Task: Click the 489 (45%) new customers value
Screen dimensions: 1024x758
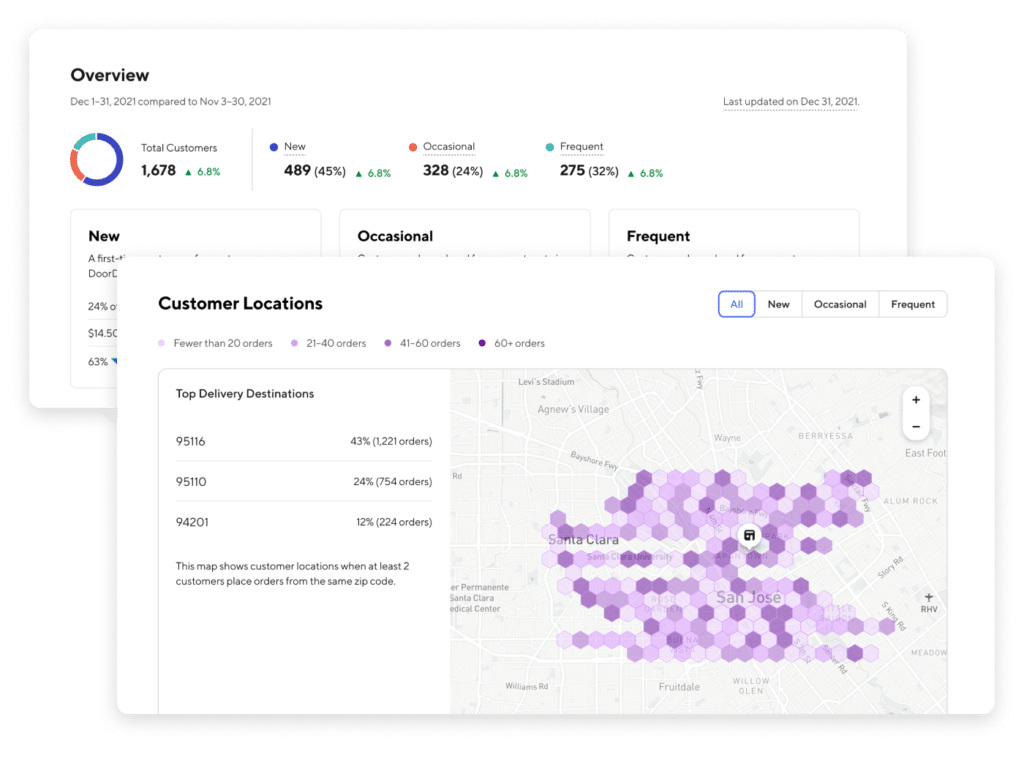Action: (314, 170)
